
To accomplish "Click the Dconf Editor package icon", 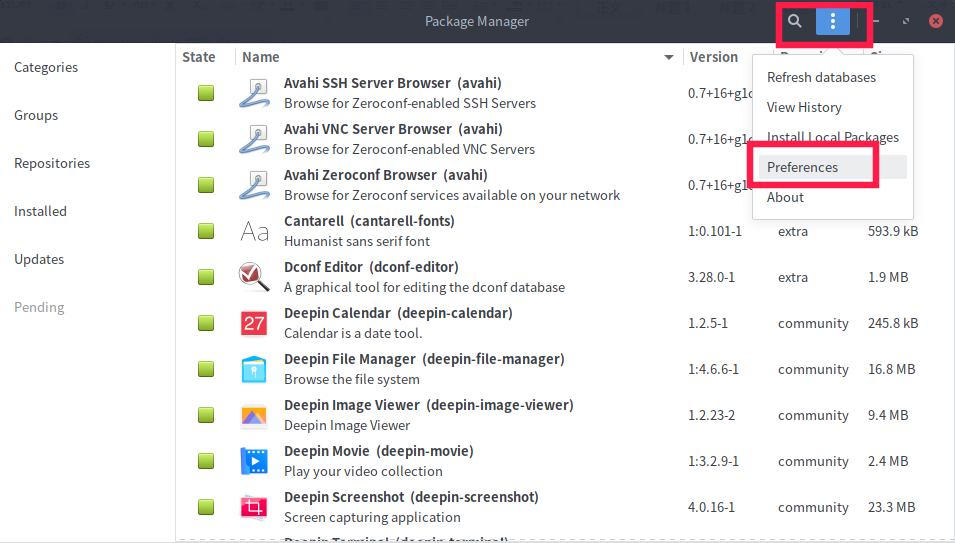I will 254,277.
